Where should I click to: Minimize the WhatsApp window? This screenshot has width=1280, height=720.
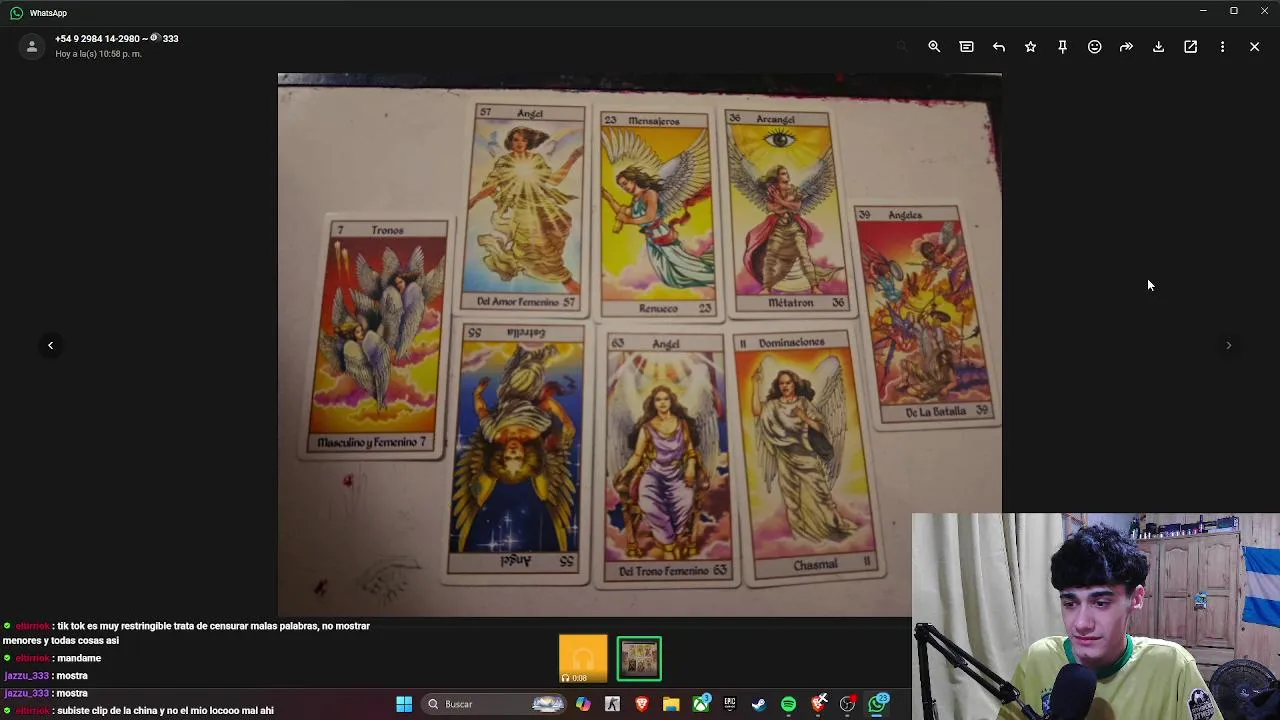[x=1203, y=11]
